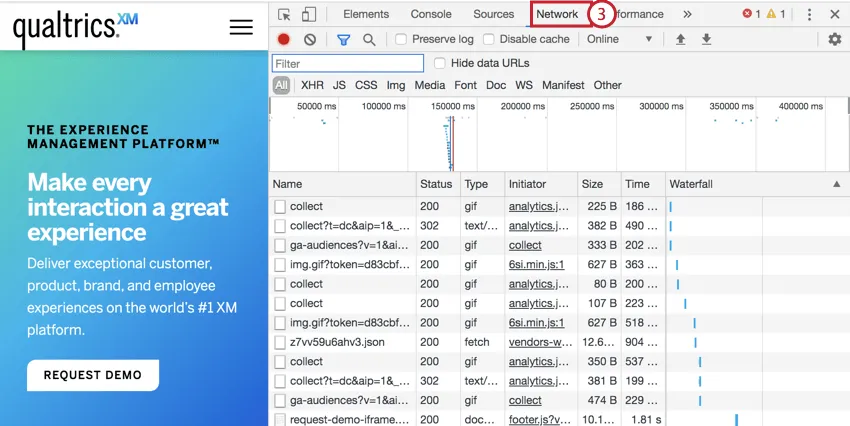The width and height of the screenshot is (850, 426).
Task: Filter requests by Font
Action: coord(466,85)
